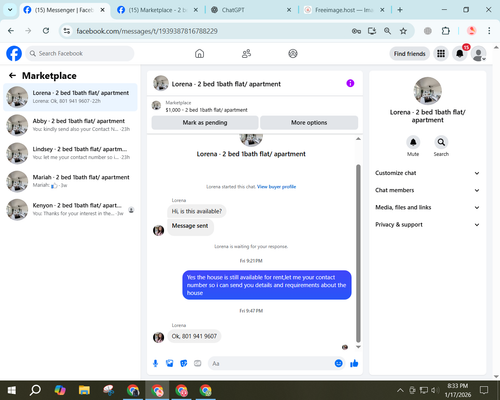The image size is (500, 400).
Task: Send a voice clip microphone icon
Action: click(155, 363)
